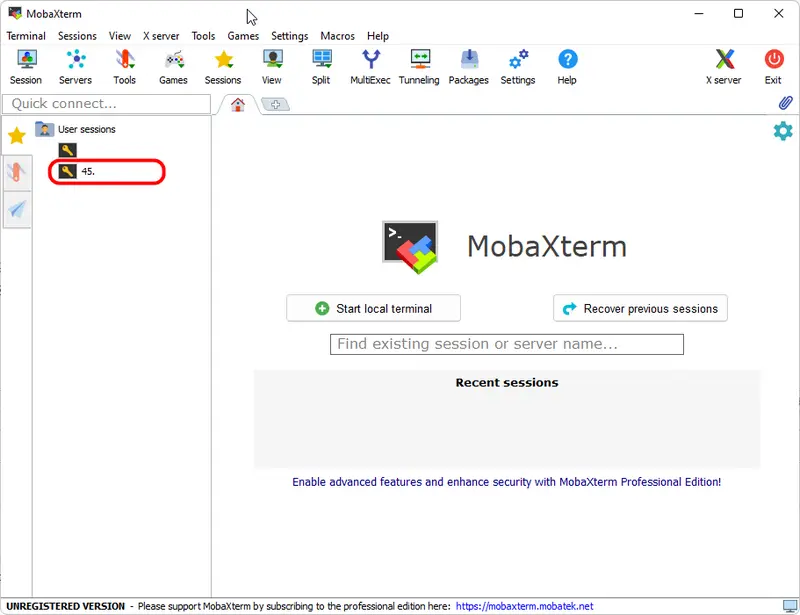Start the X server toolbar icon
This screenshot has width=800, height=615.
724,67
